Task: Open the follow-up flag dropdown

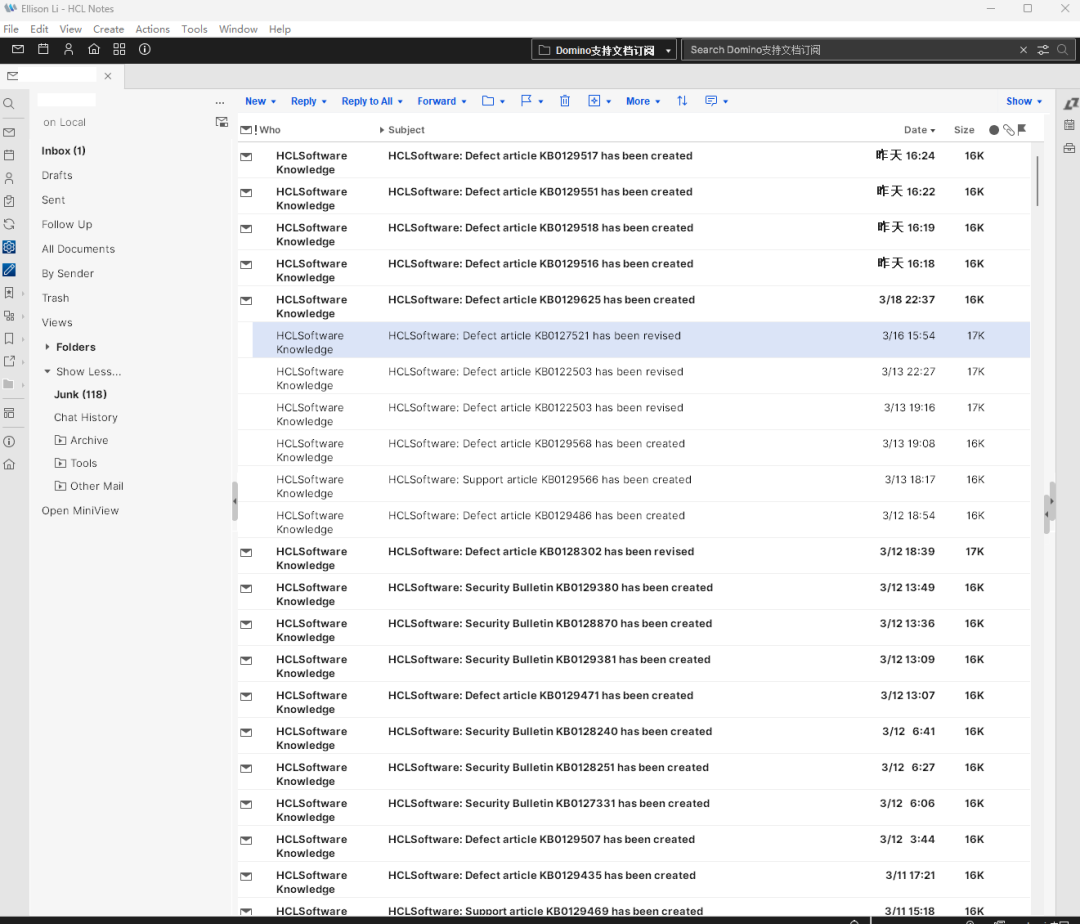Action: [x=532, y=101]
